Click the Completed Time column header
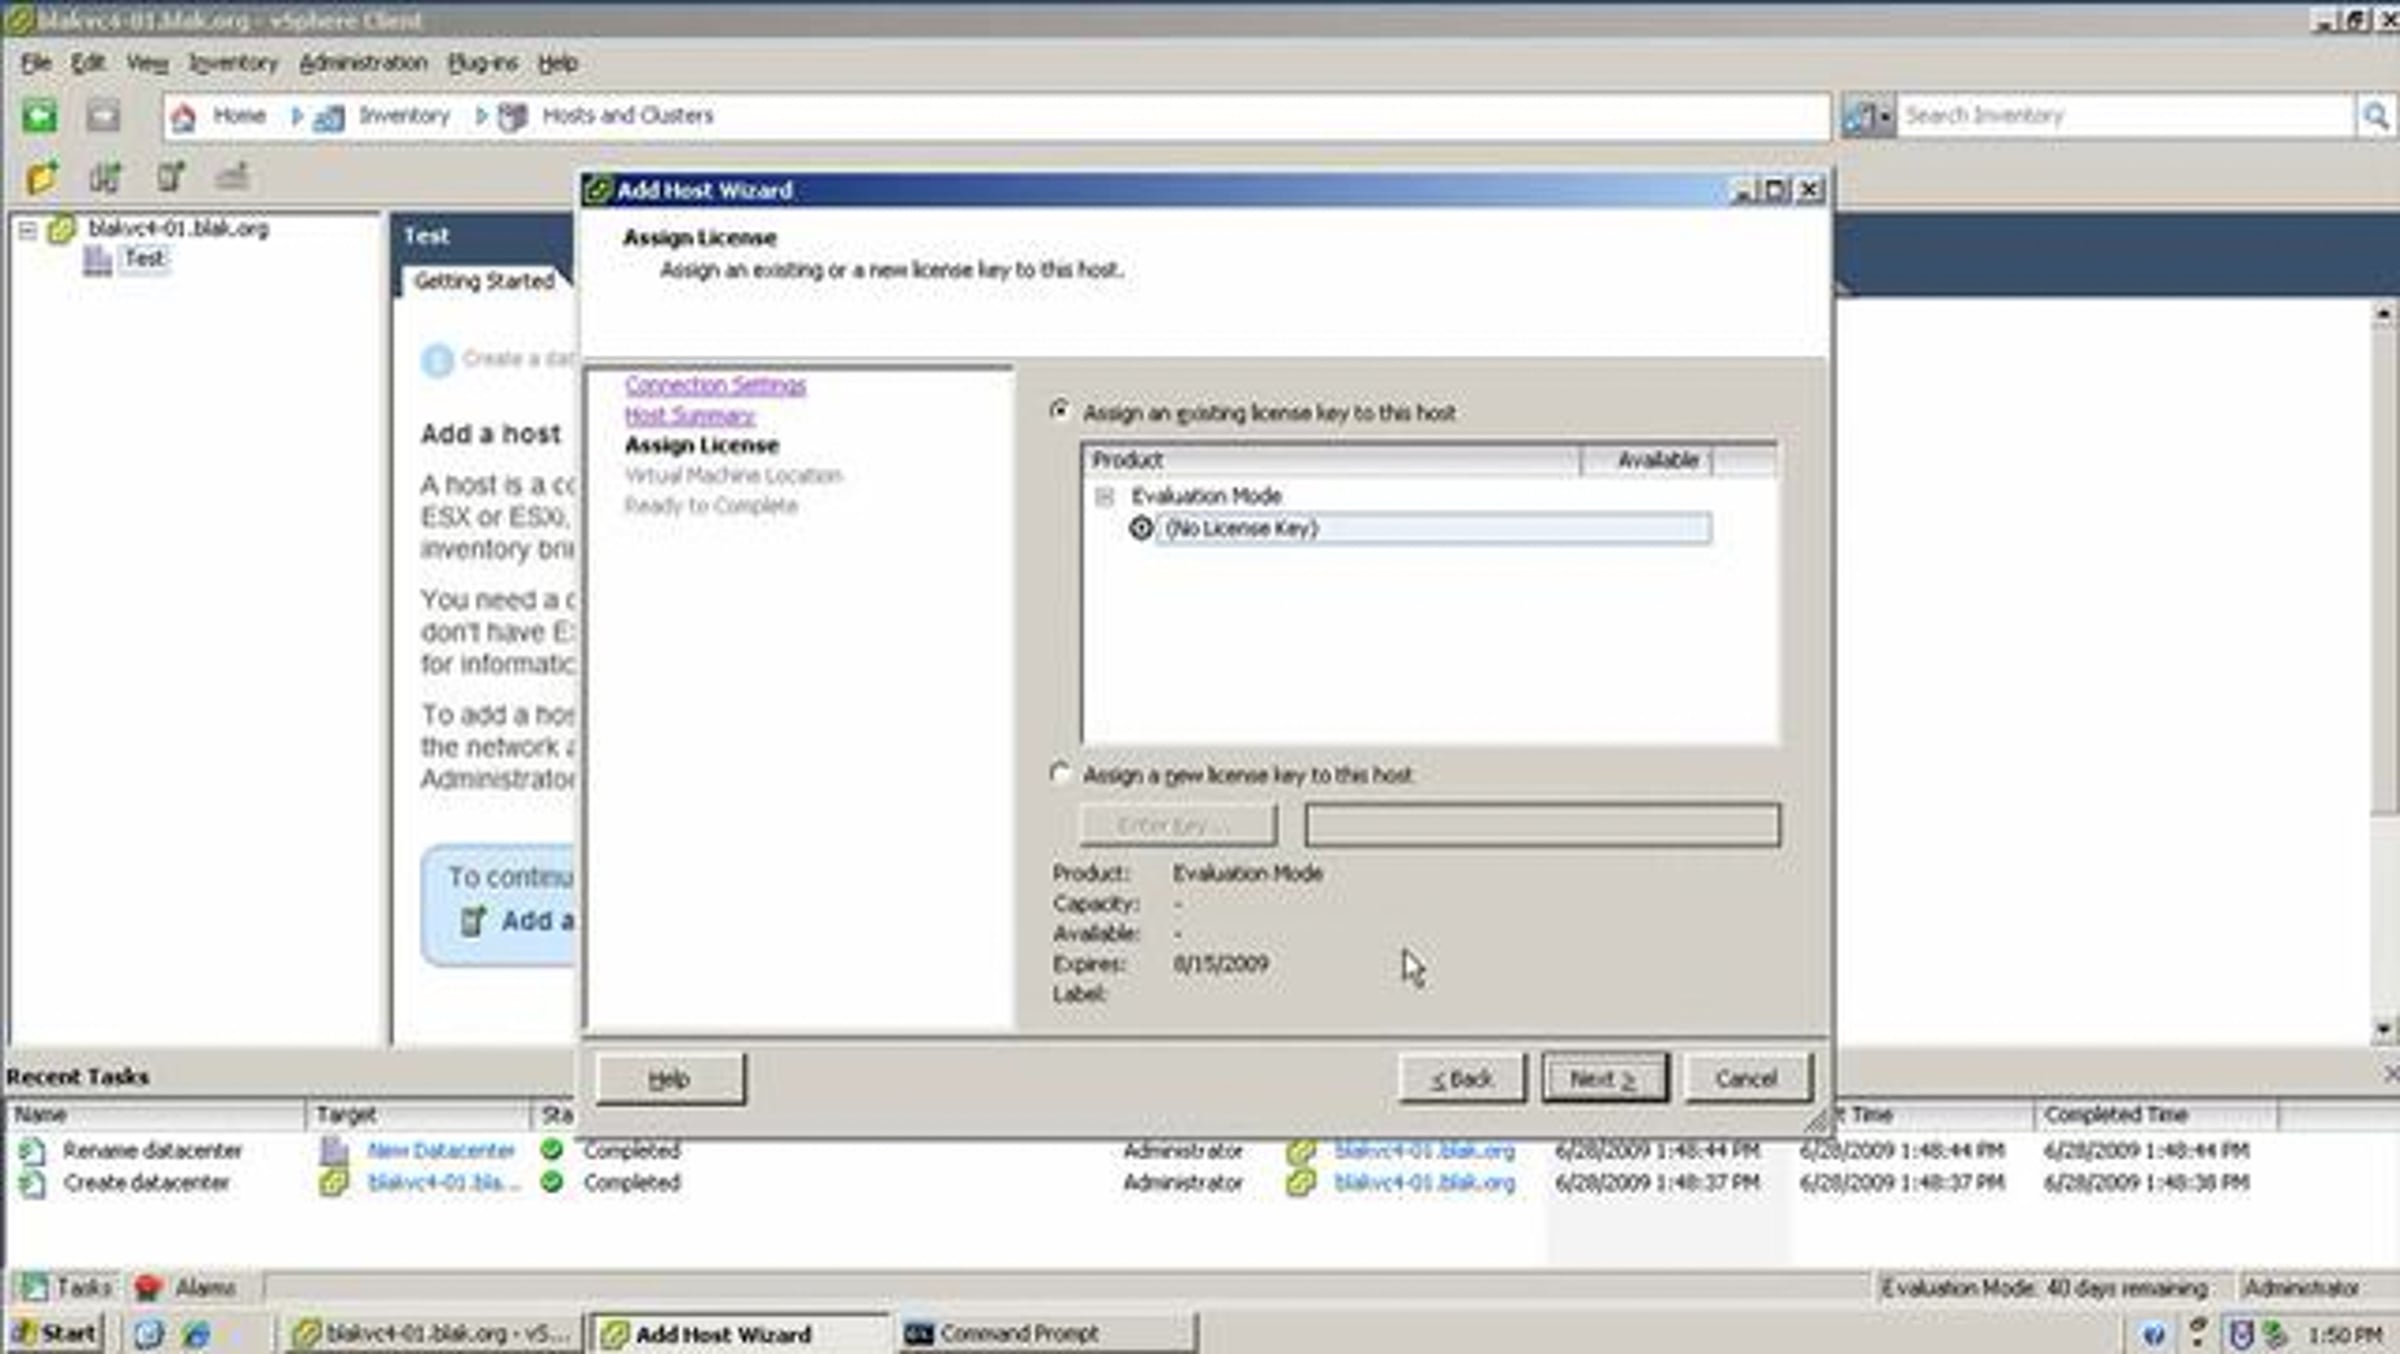The height and width of the screenshot is (1354, 2400). click(2156, 1114)
